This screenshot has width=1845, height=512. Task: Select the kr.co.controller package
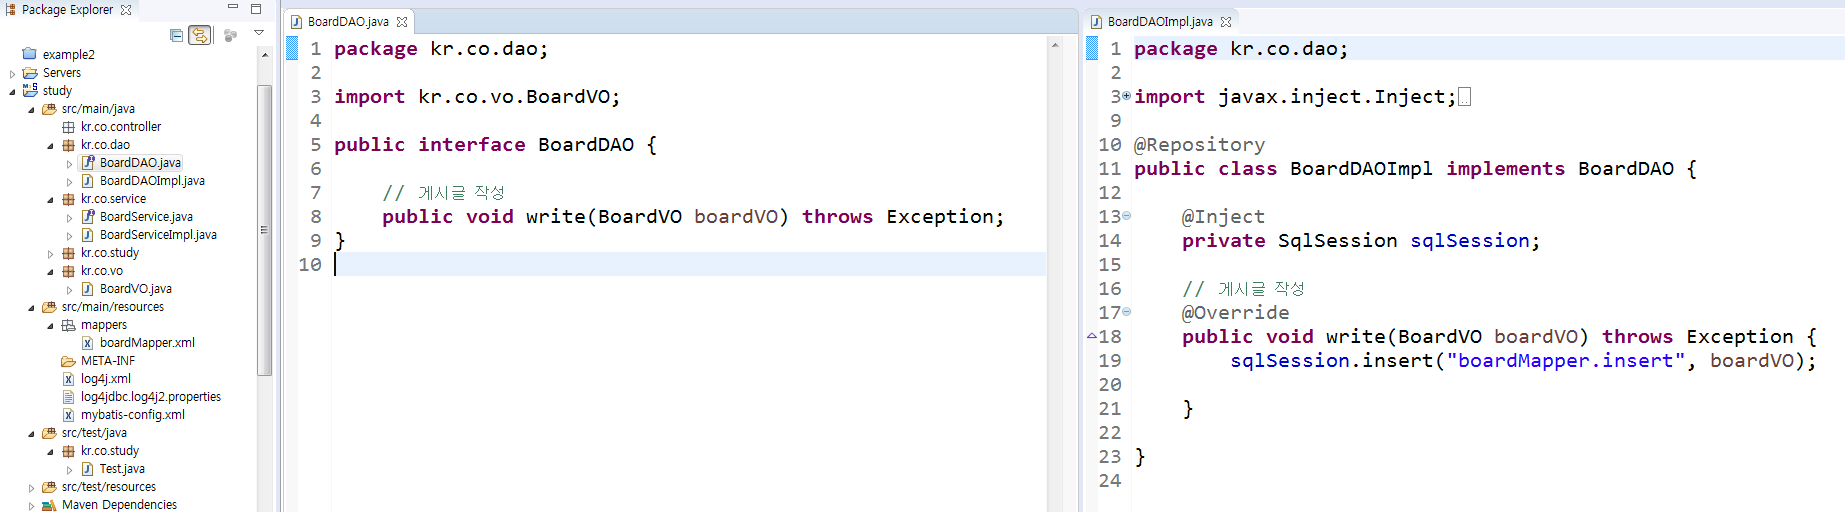click(x=120, y=127)
